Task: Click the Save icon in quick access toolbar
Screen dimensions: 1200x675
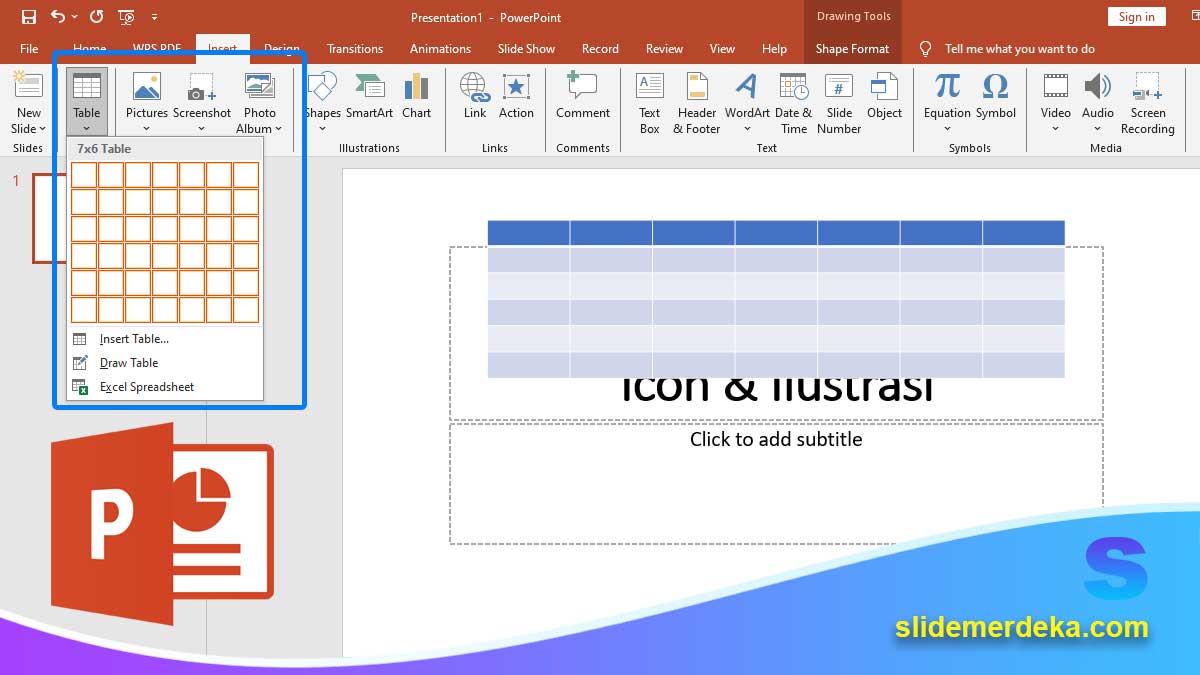Action: point(28,17)
